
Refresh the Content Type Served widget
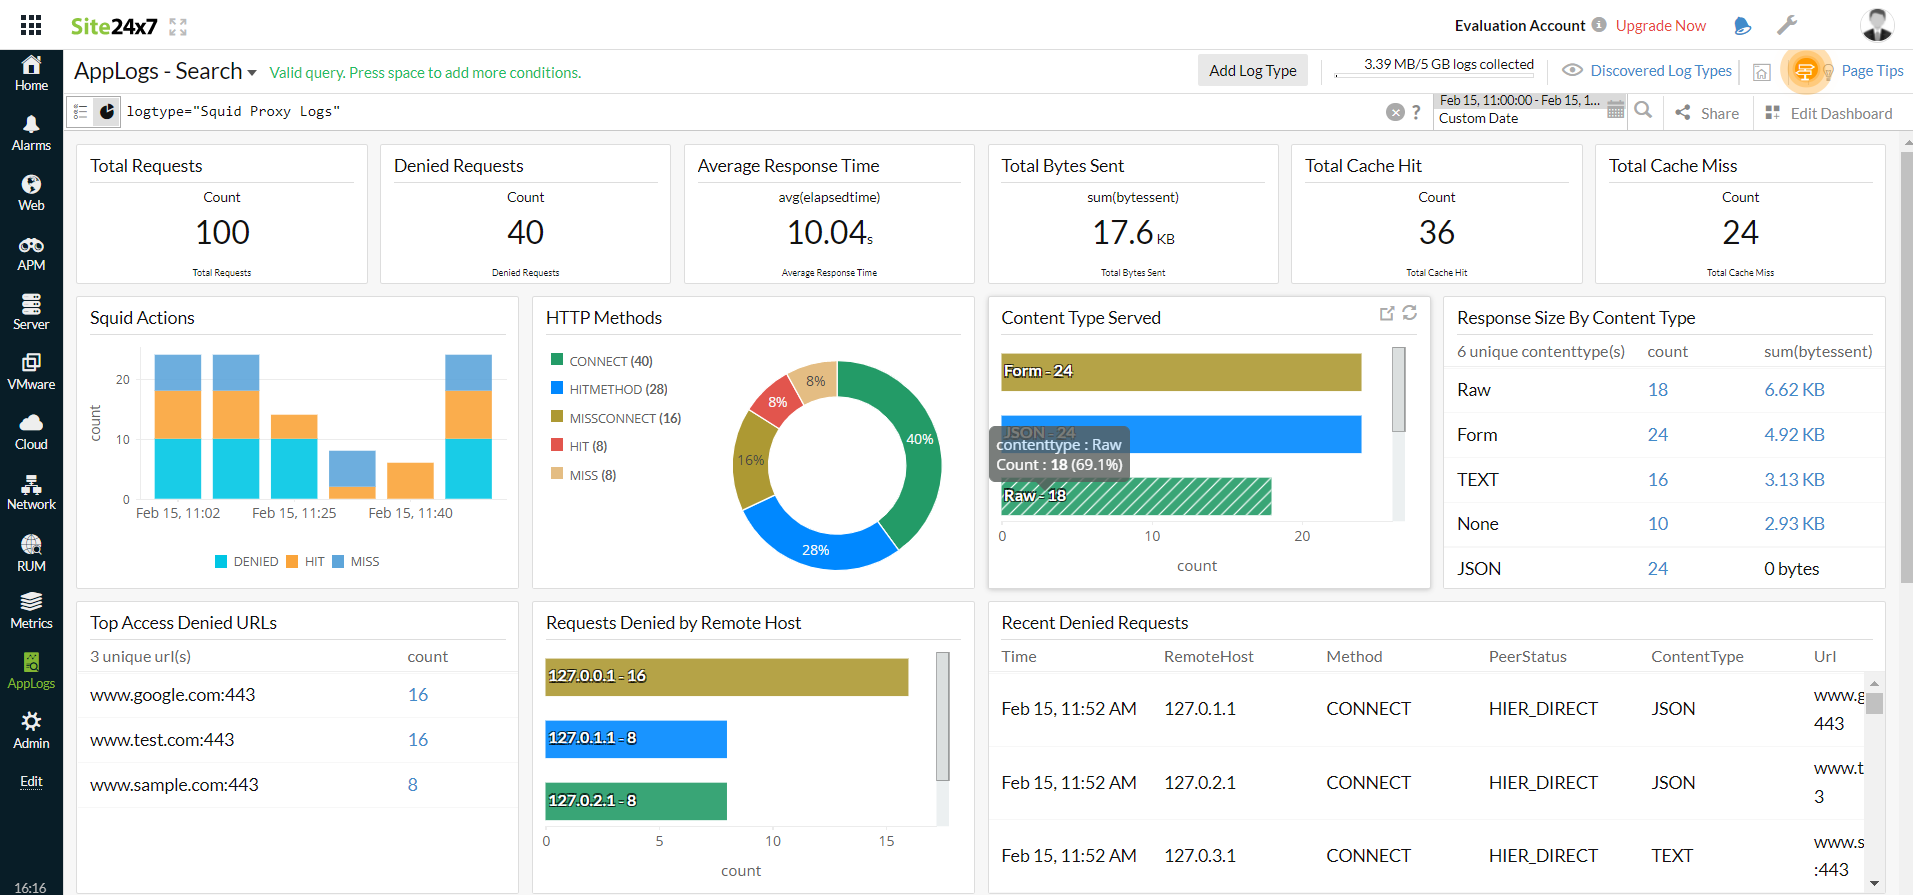click(1409, 313)
